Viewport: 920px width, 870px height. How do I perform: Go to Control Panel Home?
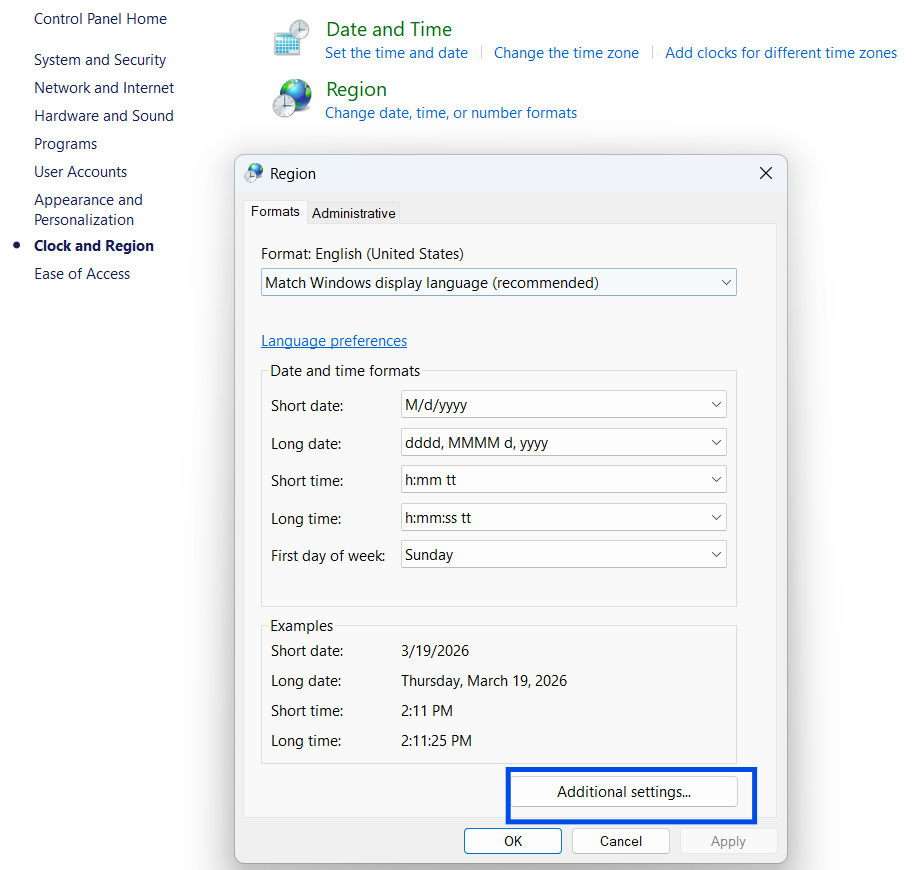click(x=100, y=19)
